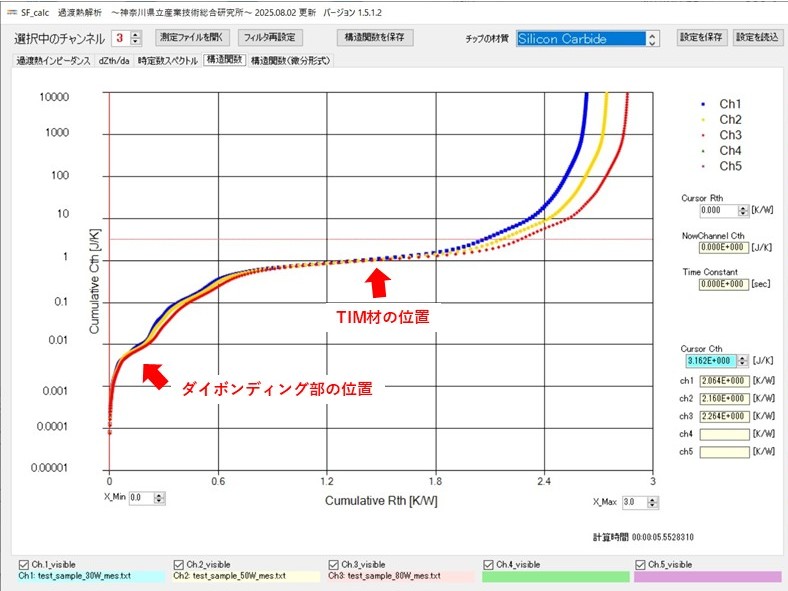The image size is (788, 591).
Task: Click the X_Max spinner arrows
Action: click(652, 502)
